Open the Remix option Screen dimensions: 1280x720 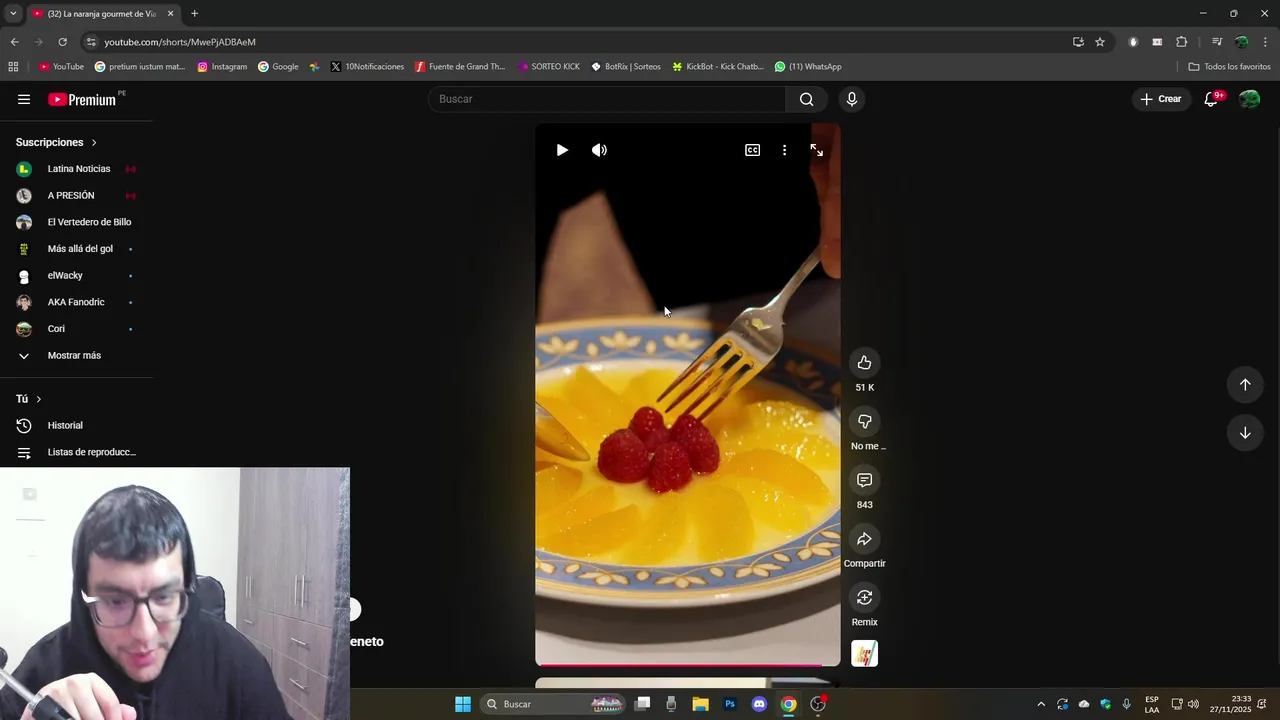[864, 598]
